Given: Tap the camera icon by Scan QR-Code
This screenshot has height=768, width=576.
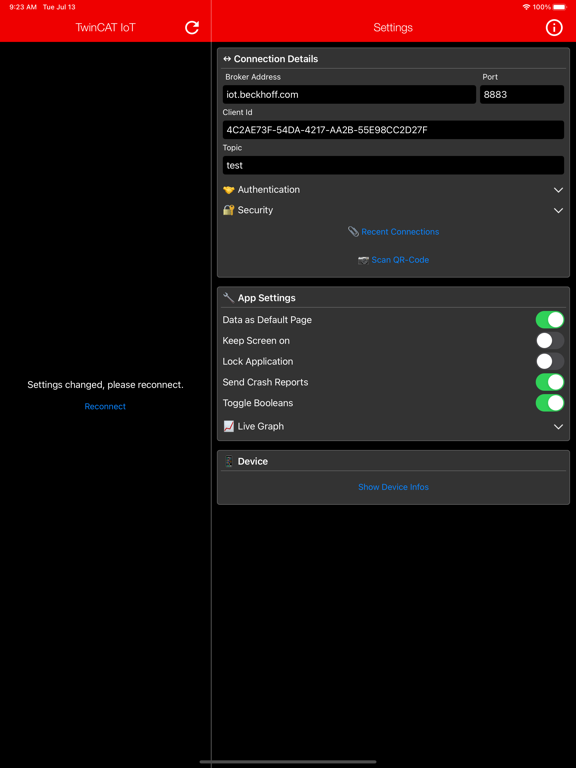Looking at the screenshot, I should coord(363,260).
